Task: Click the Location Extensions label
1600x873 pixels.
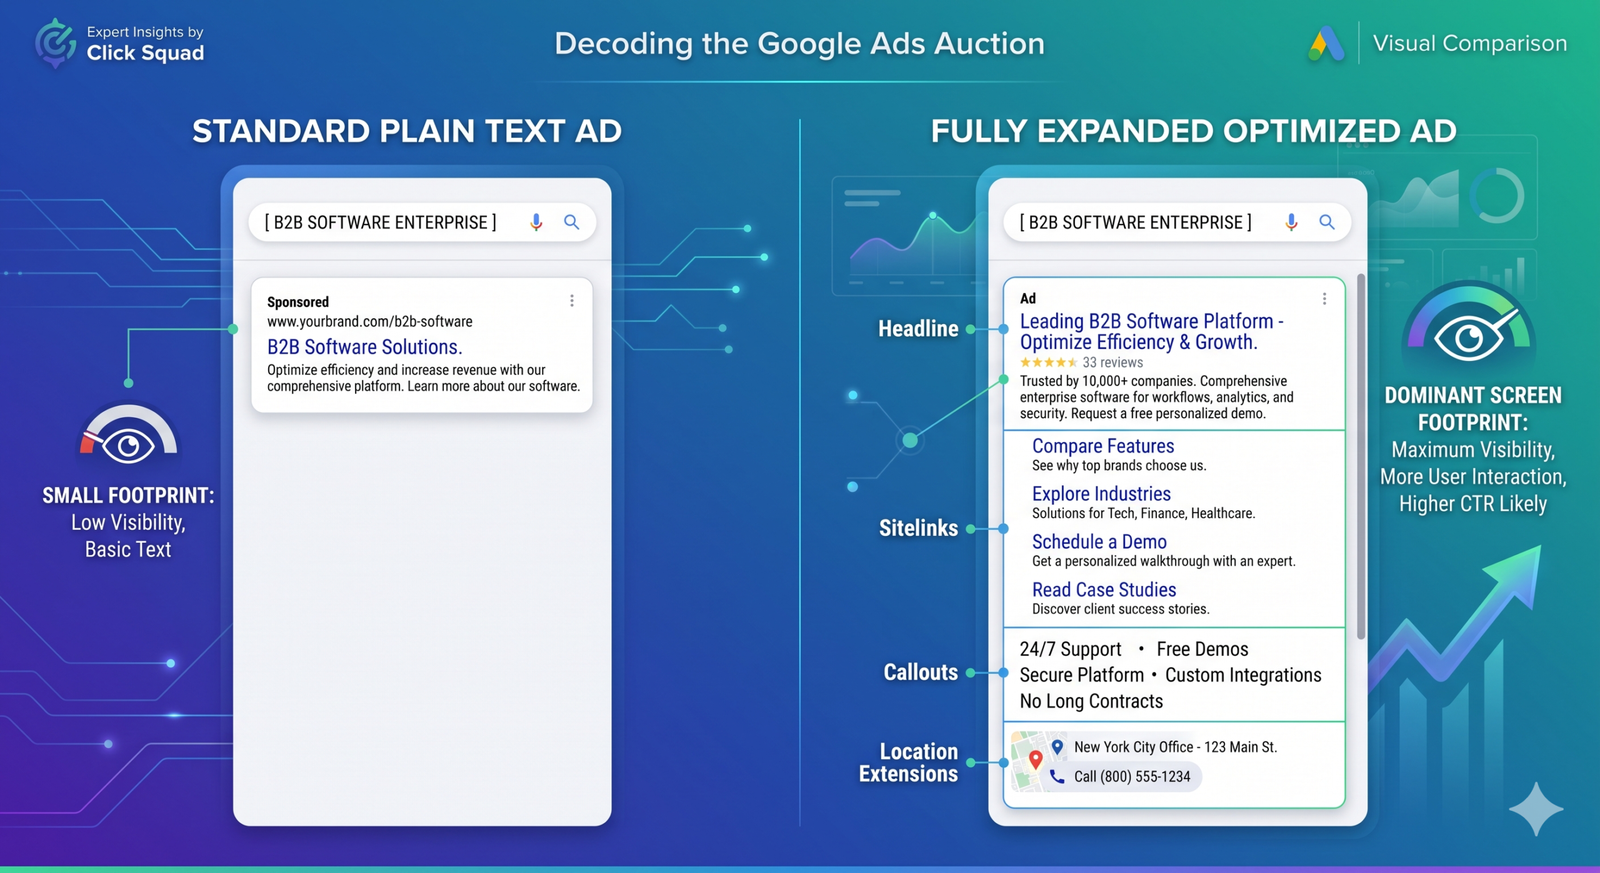Action: (908, 762)
